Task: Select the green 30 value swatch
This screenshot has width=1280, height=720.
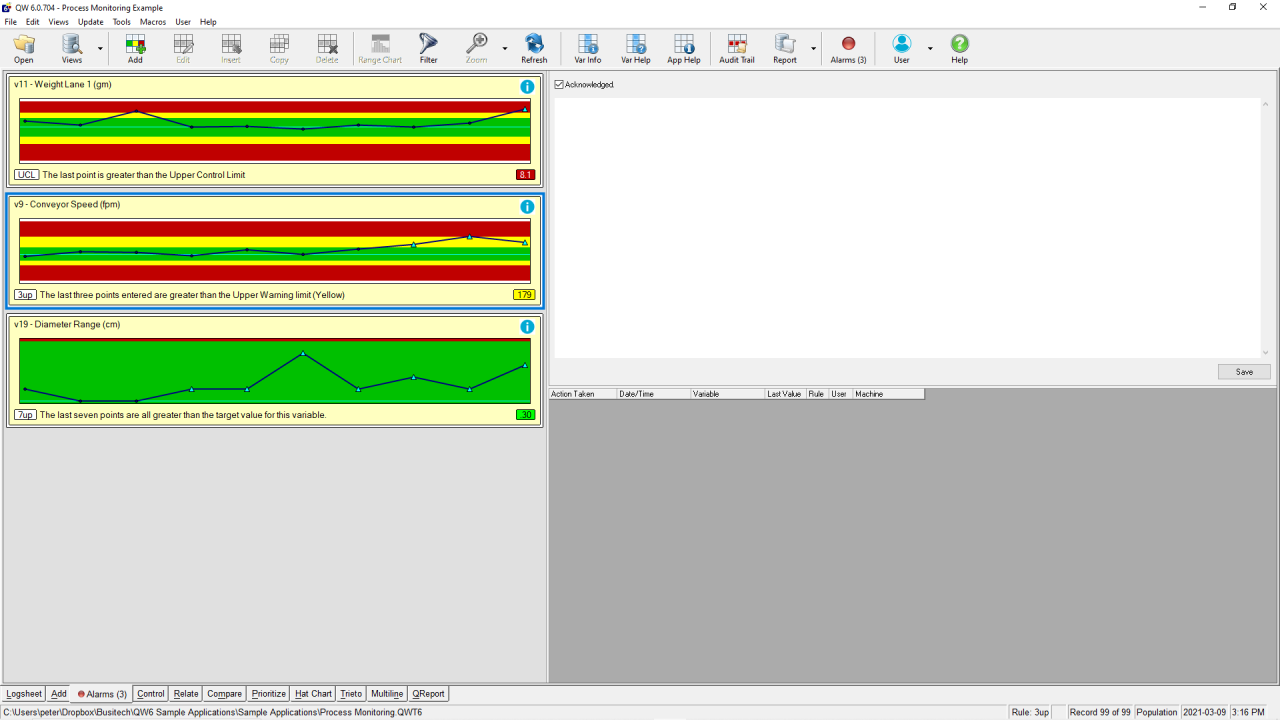Action: tap(525, 415)
